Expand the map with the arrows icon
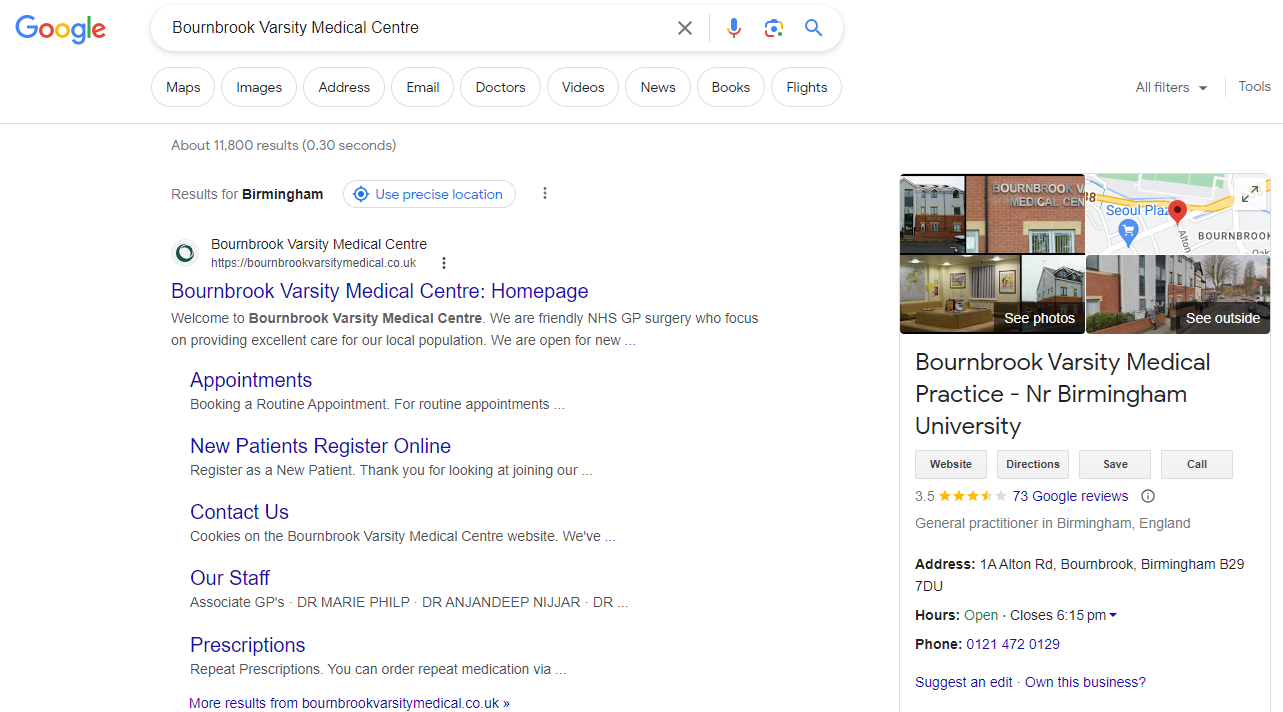 pos(1250,195)
